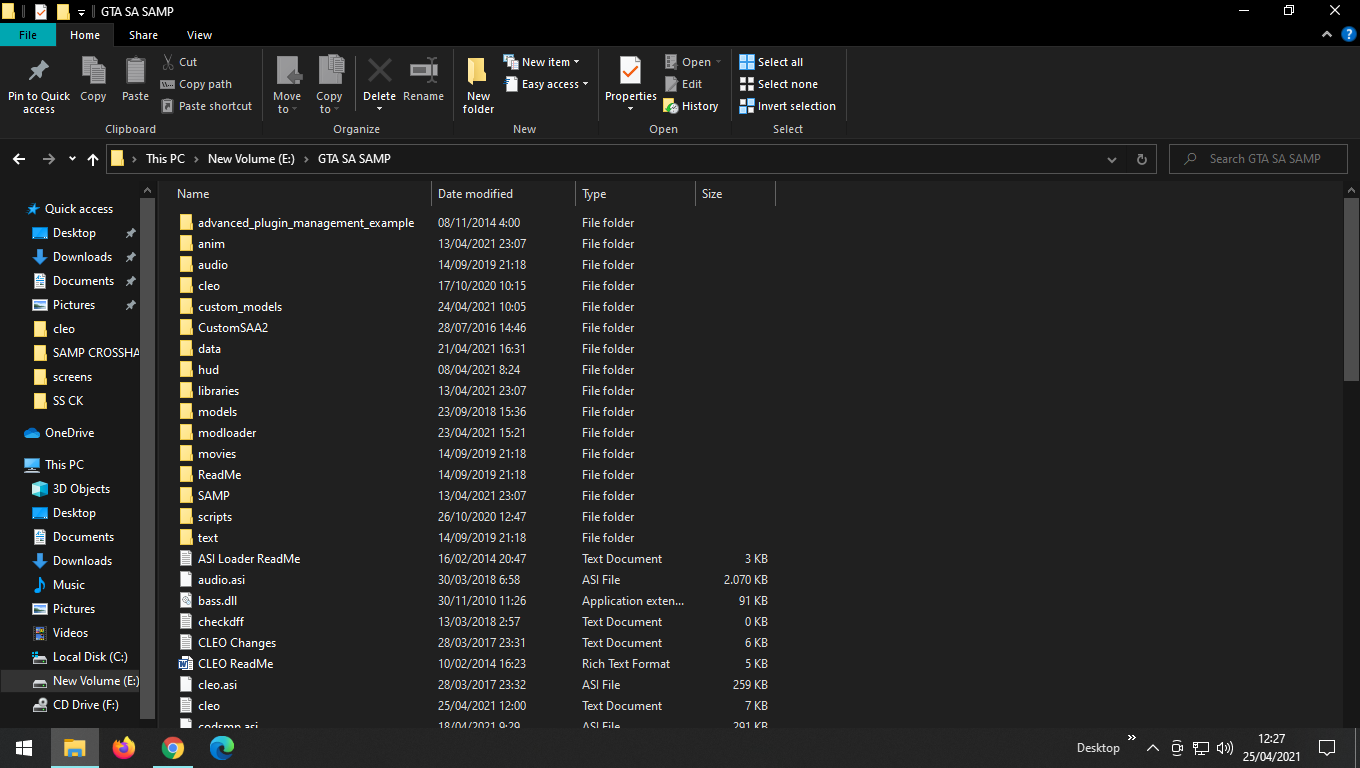
Task: Click Cut in Clipboard group
Action: pyautogui.click(x=179, y=62)
